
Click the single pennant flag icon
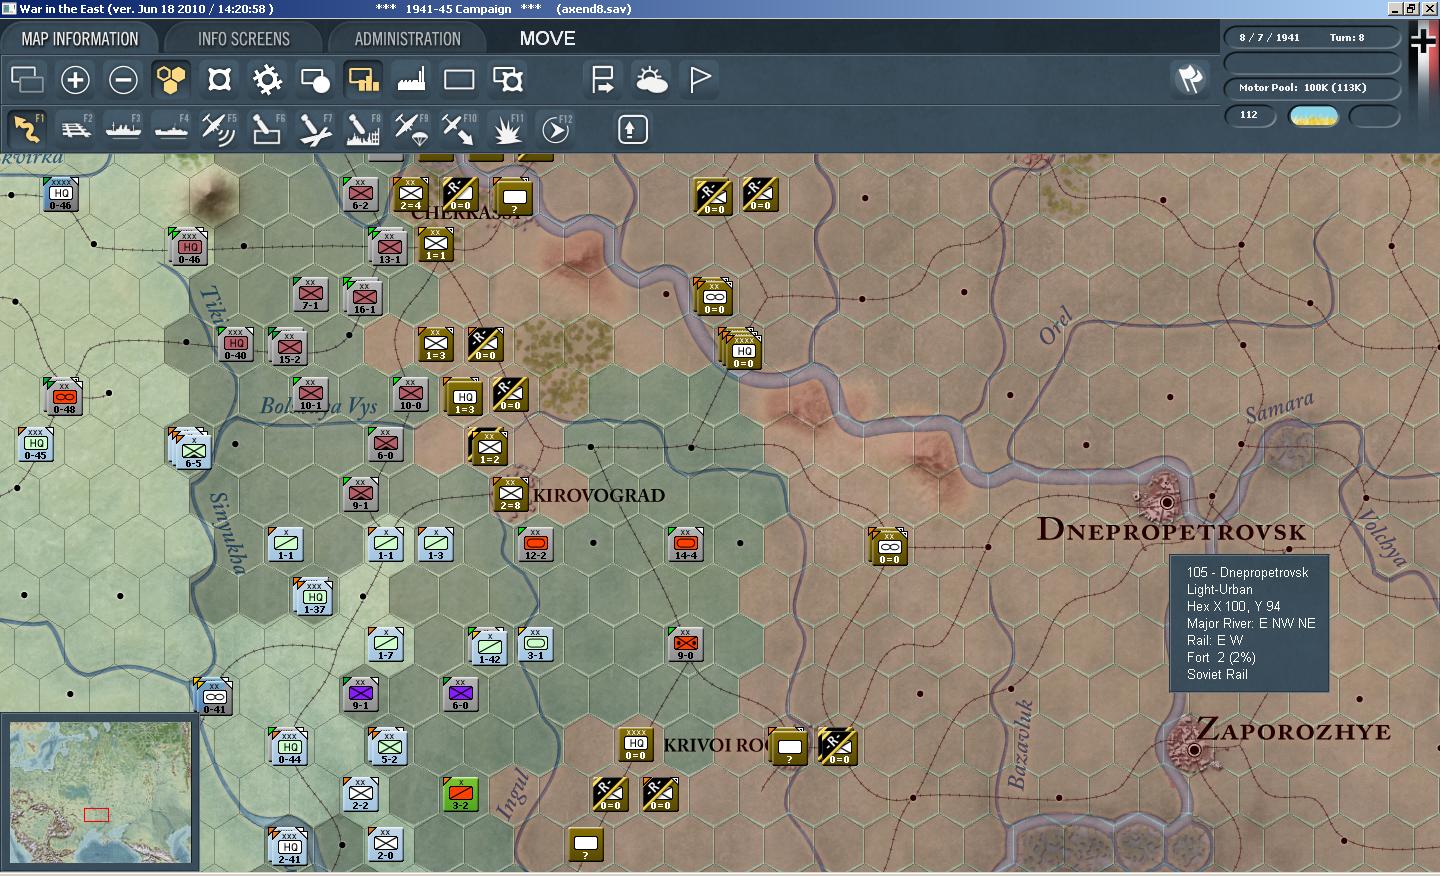click(x=699, y=79)
